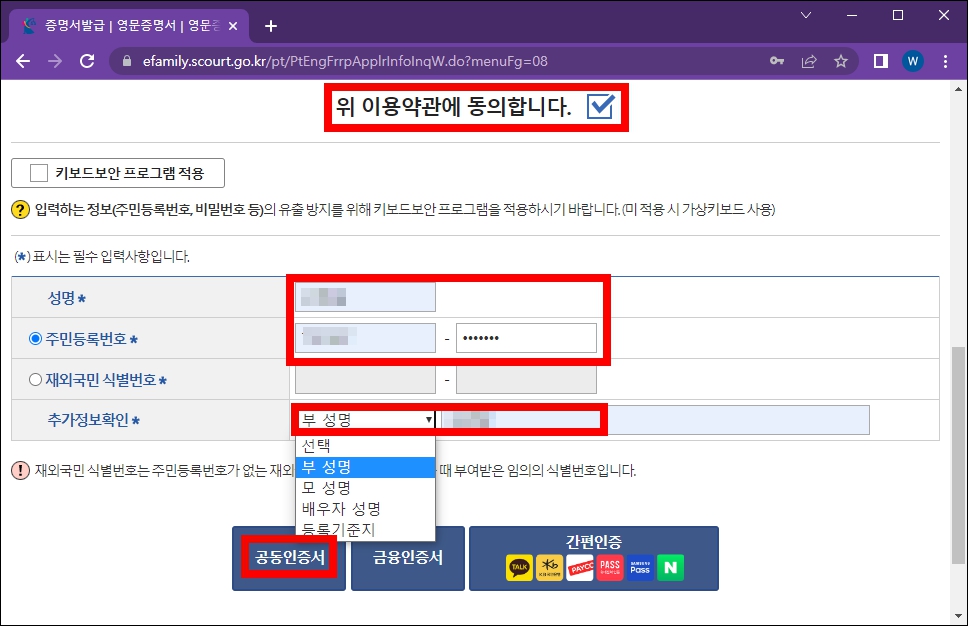Open the 추가정보확인 dropdown arrow

[427, 419]
